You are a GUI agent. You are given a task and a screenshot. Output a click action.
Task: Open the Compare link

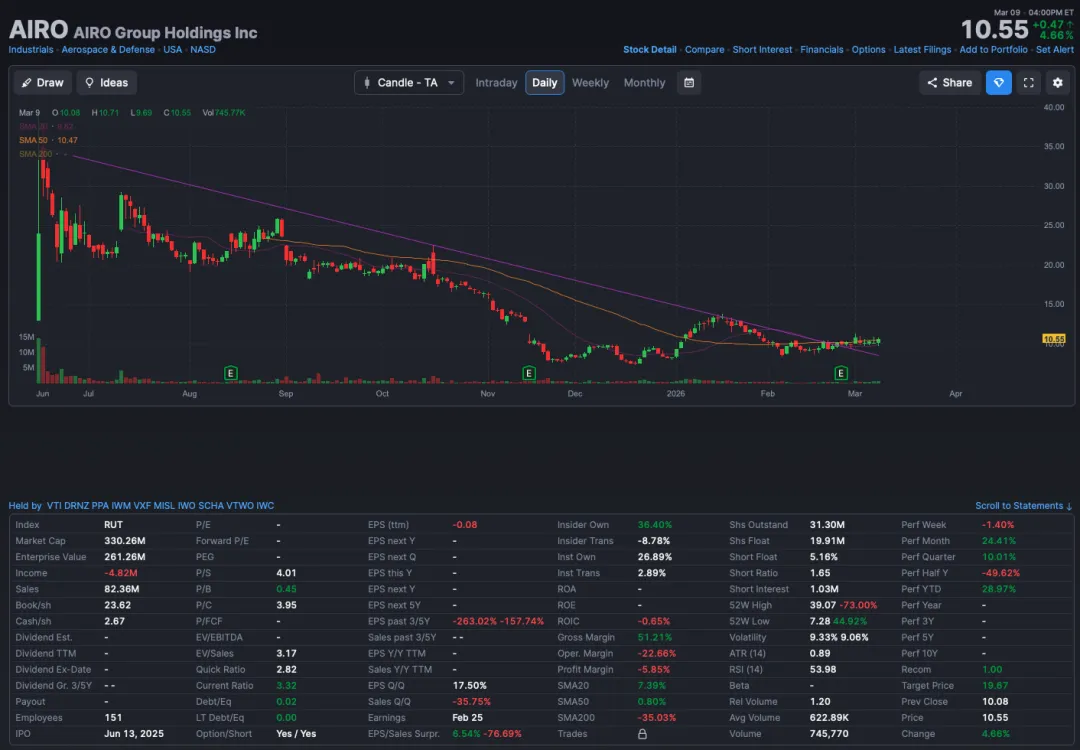(705, 50)
